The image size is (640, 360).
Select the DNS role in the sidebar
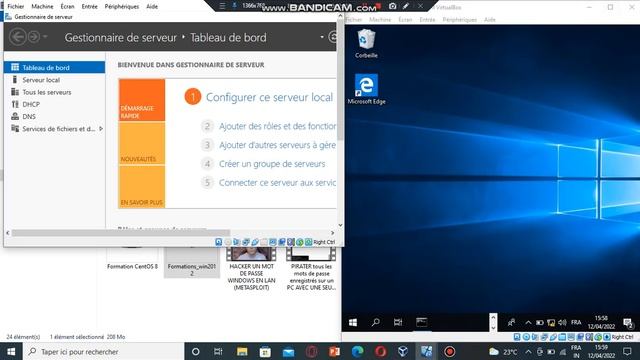[x=29, y=117]
